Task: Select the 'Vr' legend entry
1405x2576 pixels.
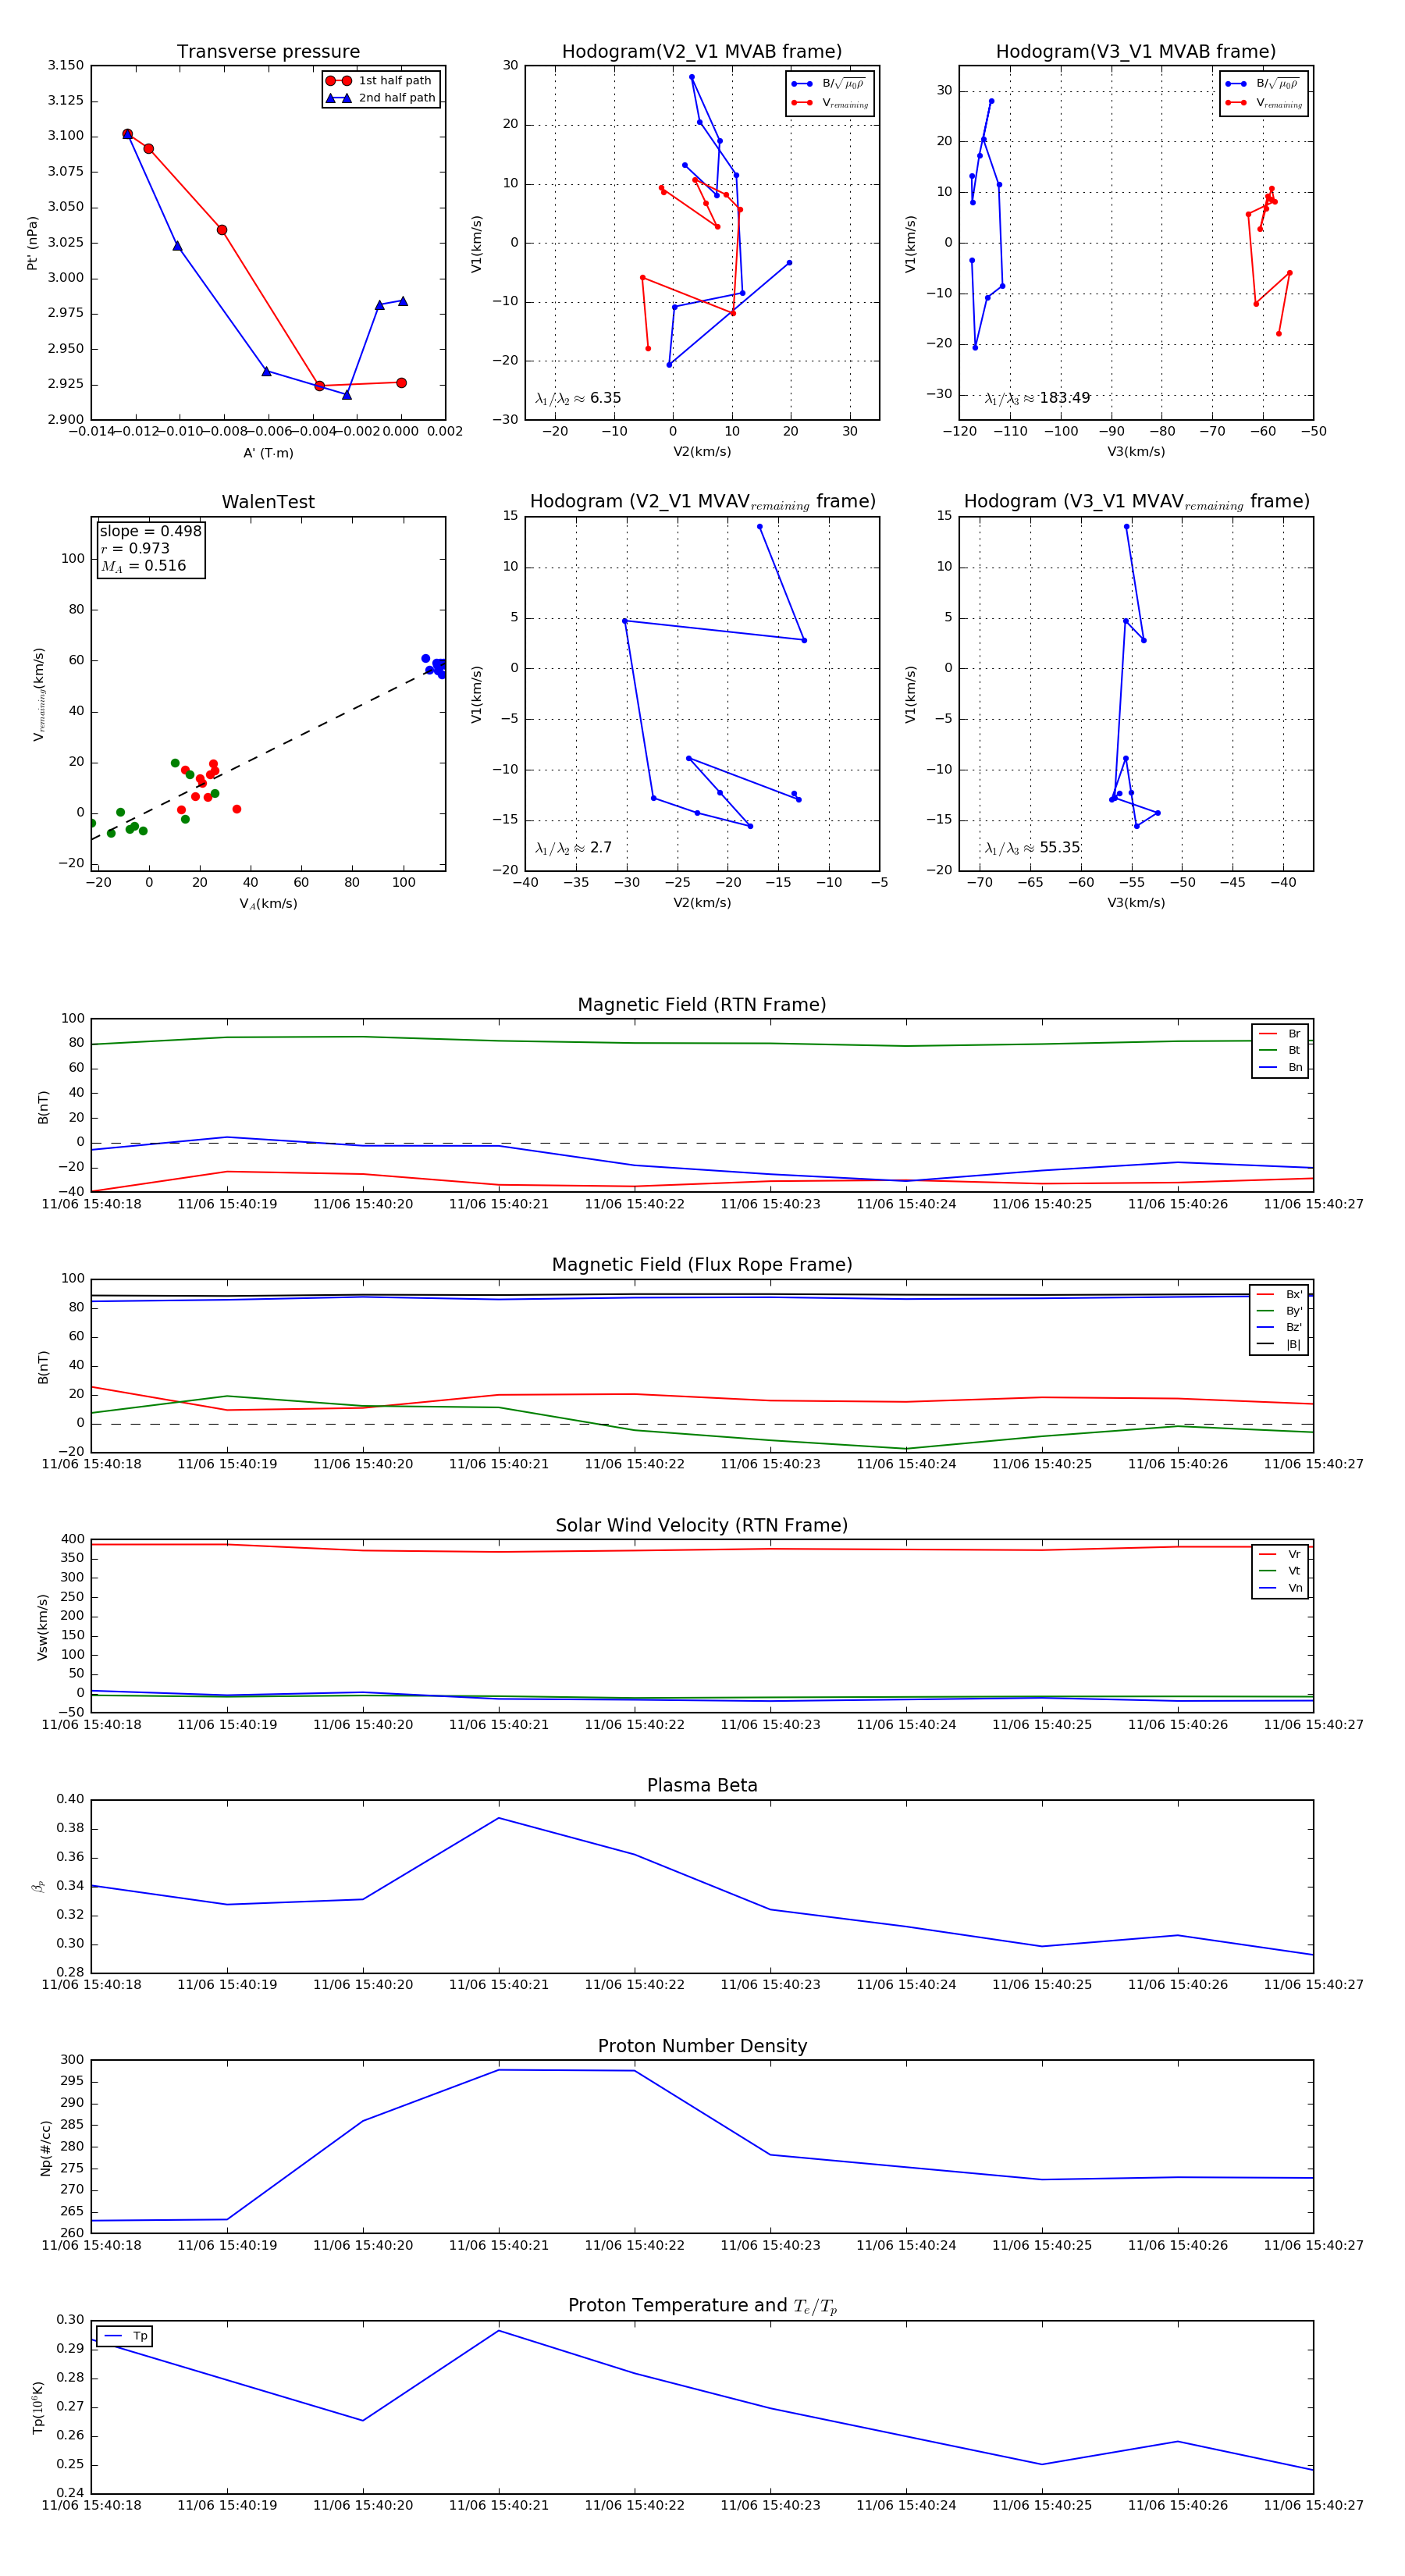Action: coord(1280,1555)
